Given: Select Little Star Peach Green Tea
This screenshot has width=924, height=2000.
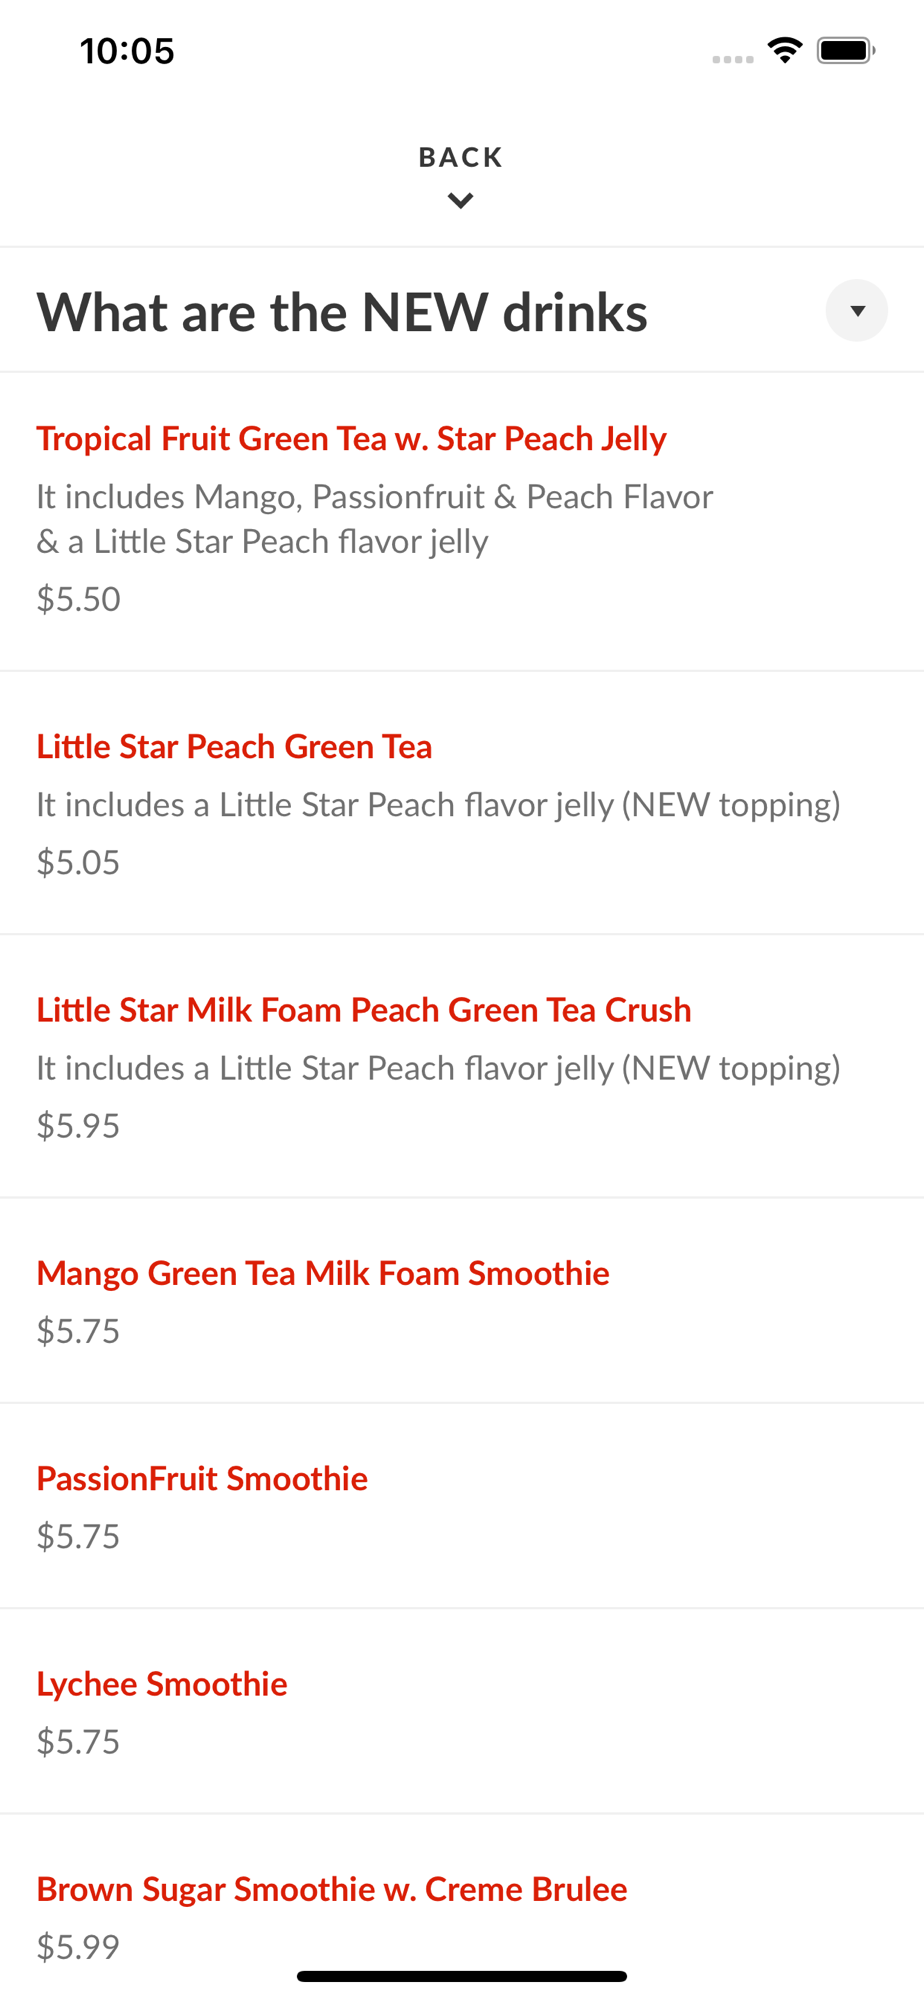Looking at the screenshot, I should (234, 747).
